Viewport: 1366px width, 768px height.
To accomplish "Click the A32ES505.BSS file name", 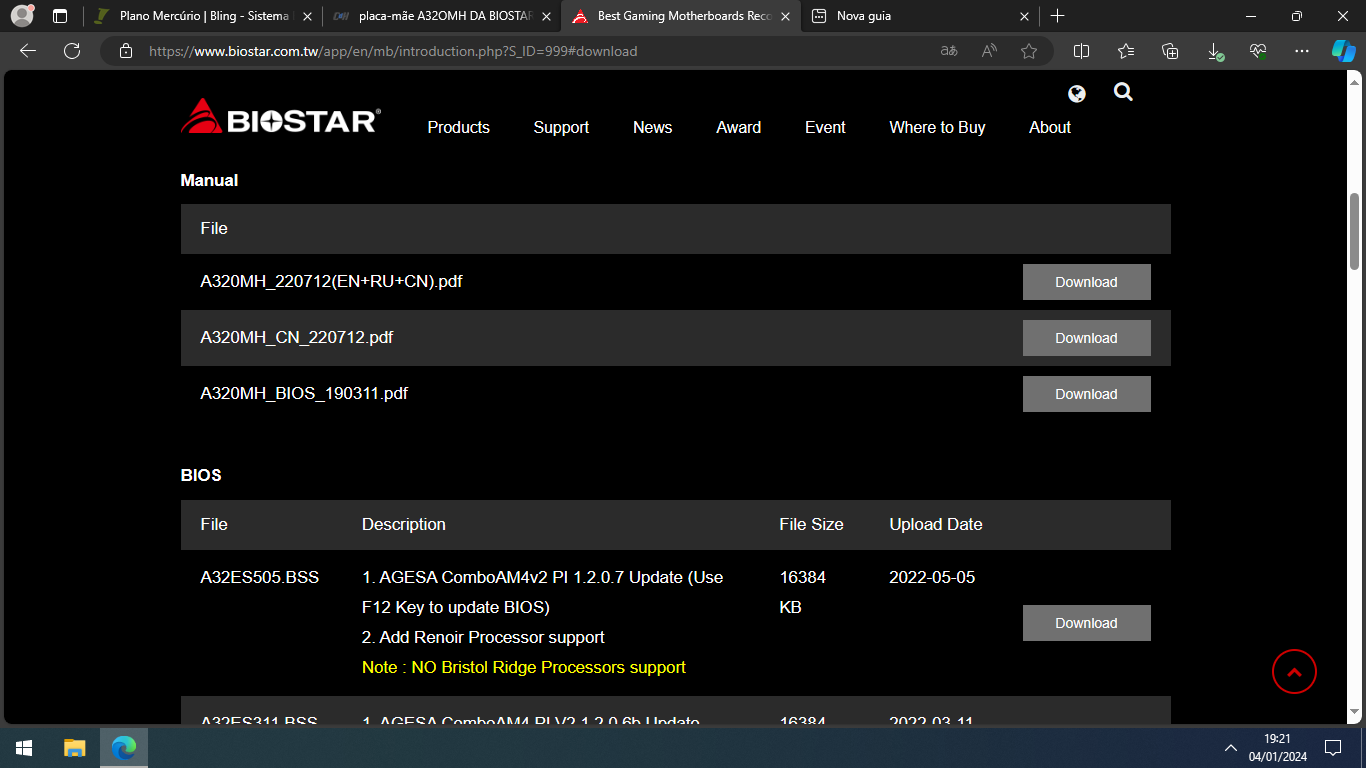I will tap(260, 578).
